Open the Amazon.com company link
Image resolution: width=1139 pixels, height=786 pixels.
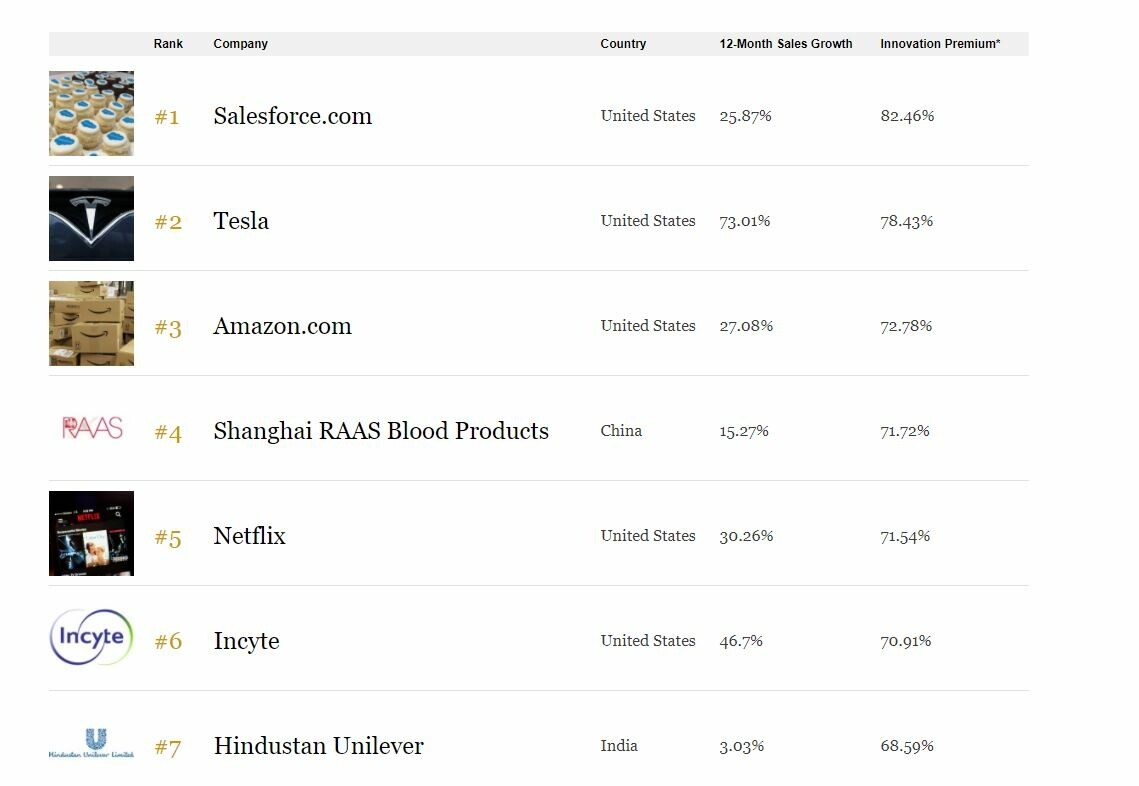pyautogui.click(x=283, y=326)
